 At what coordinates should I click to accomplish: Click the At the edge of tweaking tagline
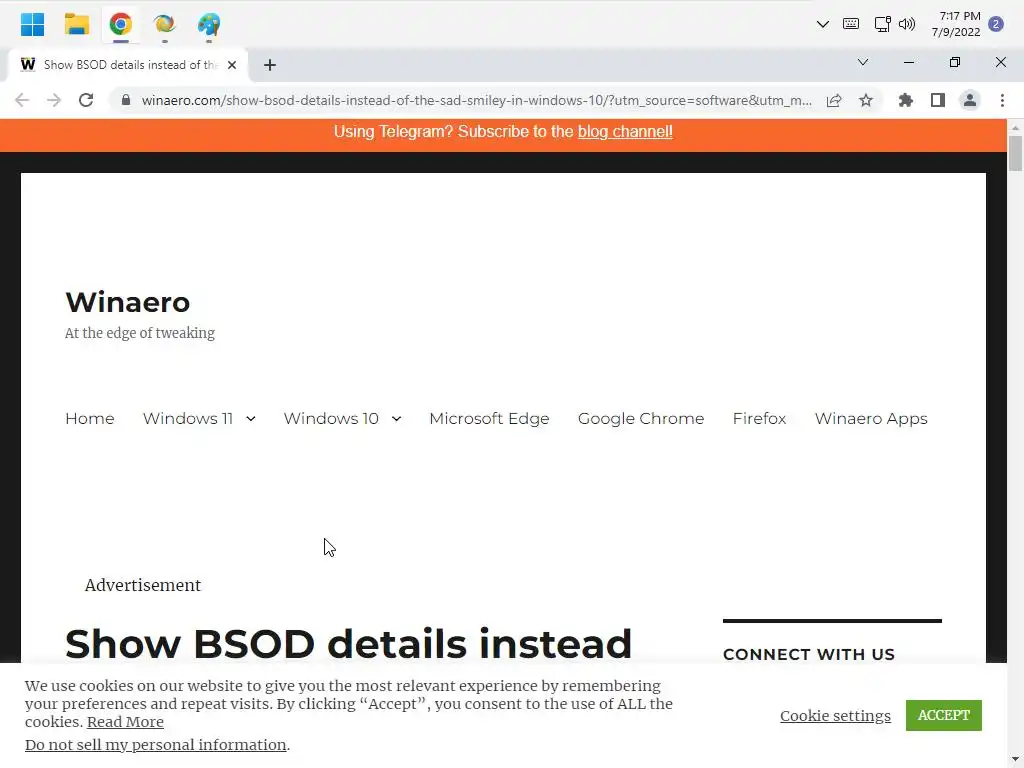click(140, 333)
